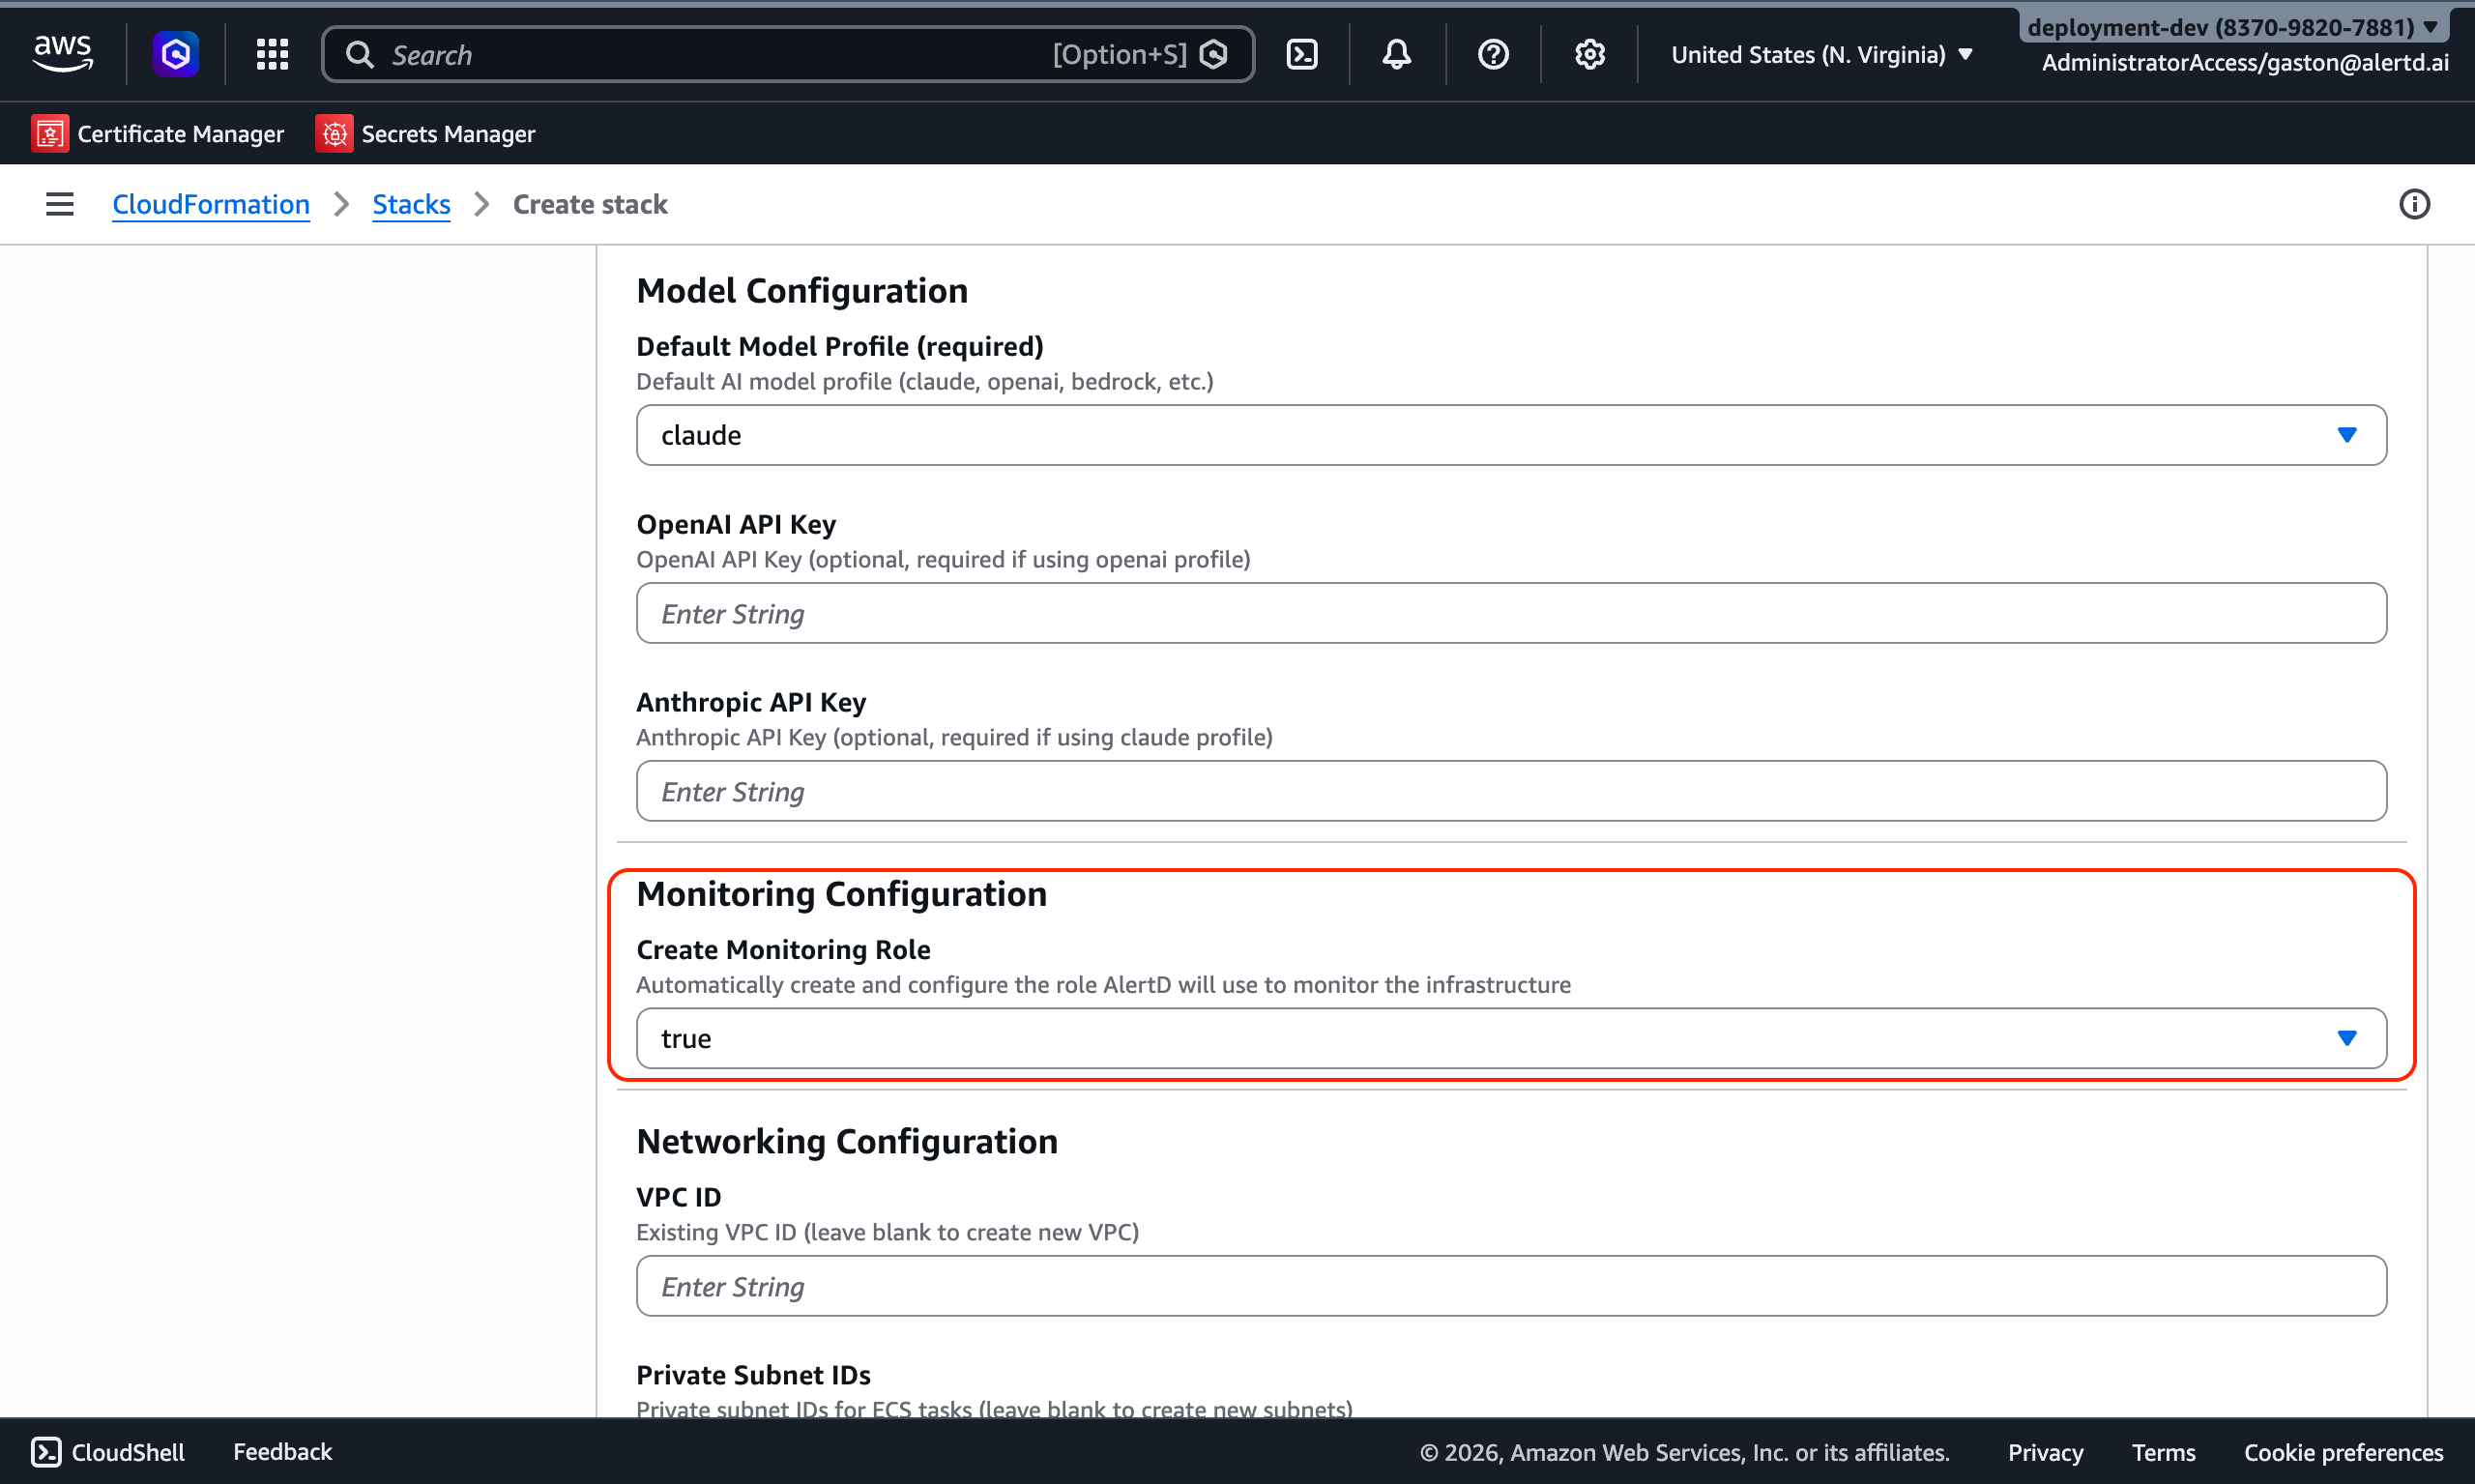Open the Terms footer link
Viewport: 2475px width, 1484px height.
click(2163, 1452)
